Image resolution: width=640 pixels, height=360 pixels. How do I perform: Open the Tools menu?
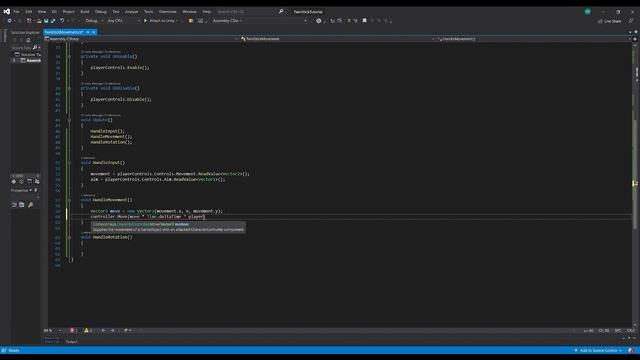(x=149, y=11)
